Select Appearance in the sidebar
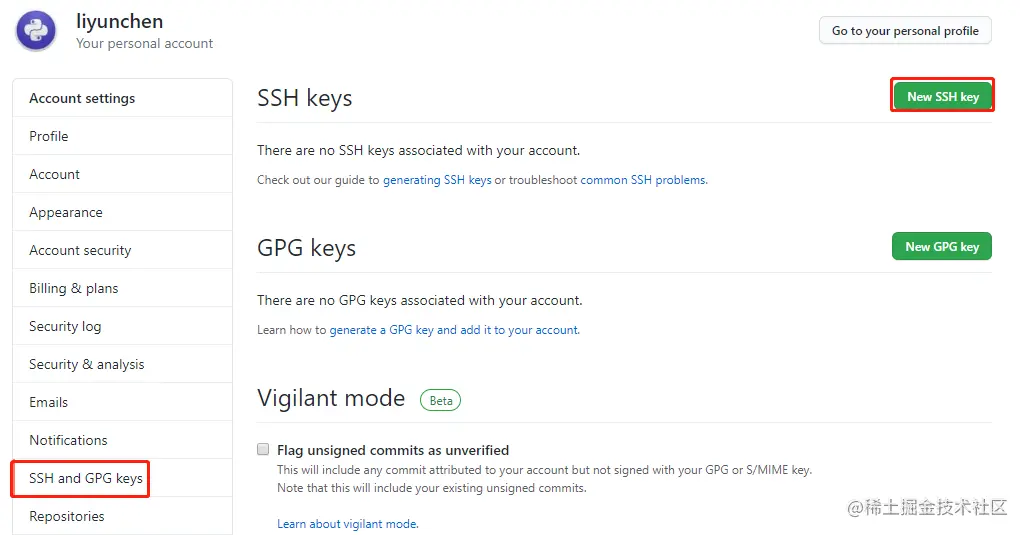The image size is (1025, 535). tap(66, 212)
